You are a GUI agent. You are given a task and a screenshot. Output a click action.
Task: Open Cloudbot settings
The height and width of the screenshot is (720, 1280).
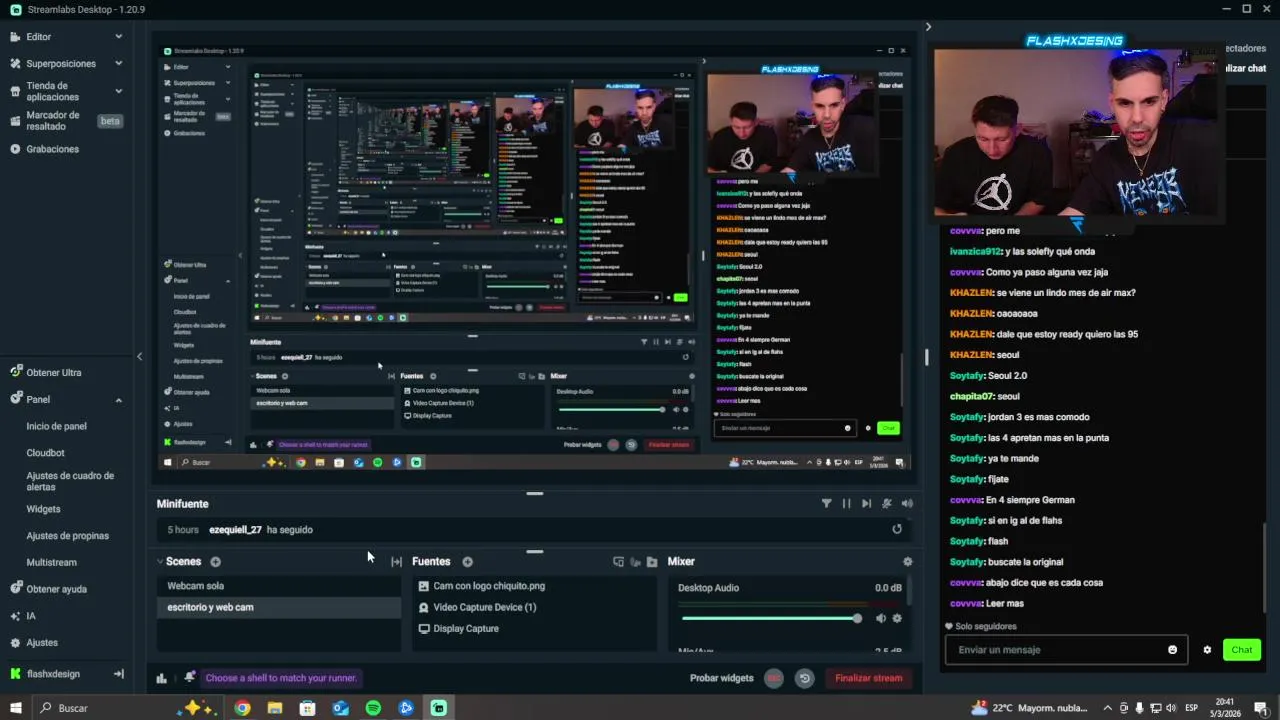(x=45, y=453)
